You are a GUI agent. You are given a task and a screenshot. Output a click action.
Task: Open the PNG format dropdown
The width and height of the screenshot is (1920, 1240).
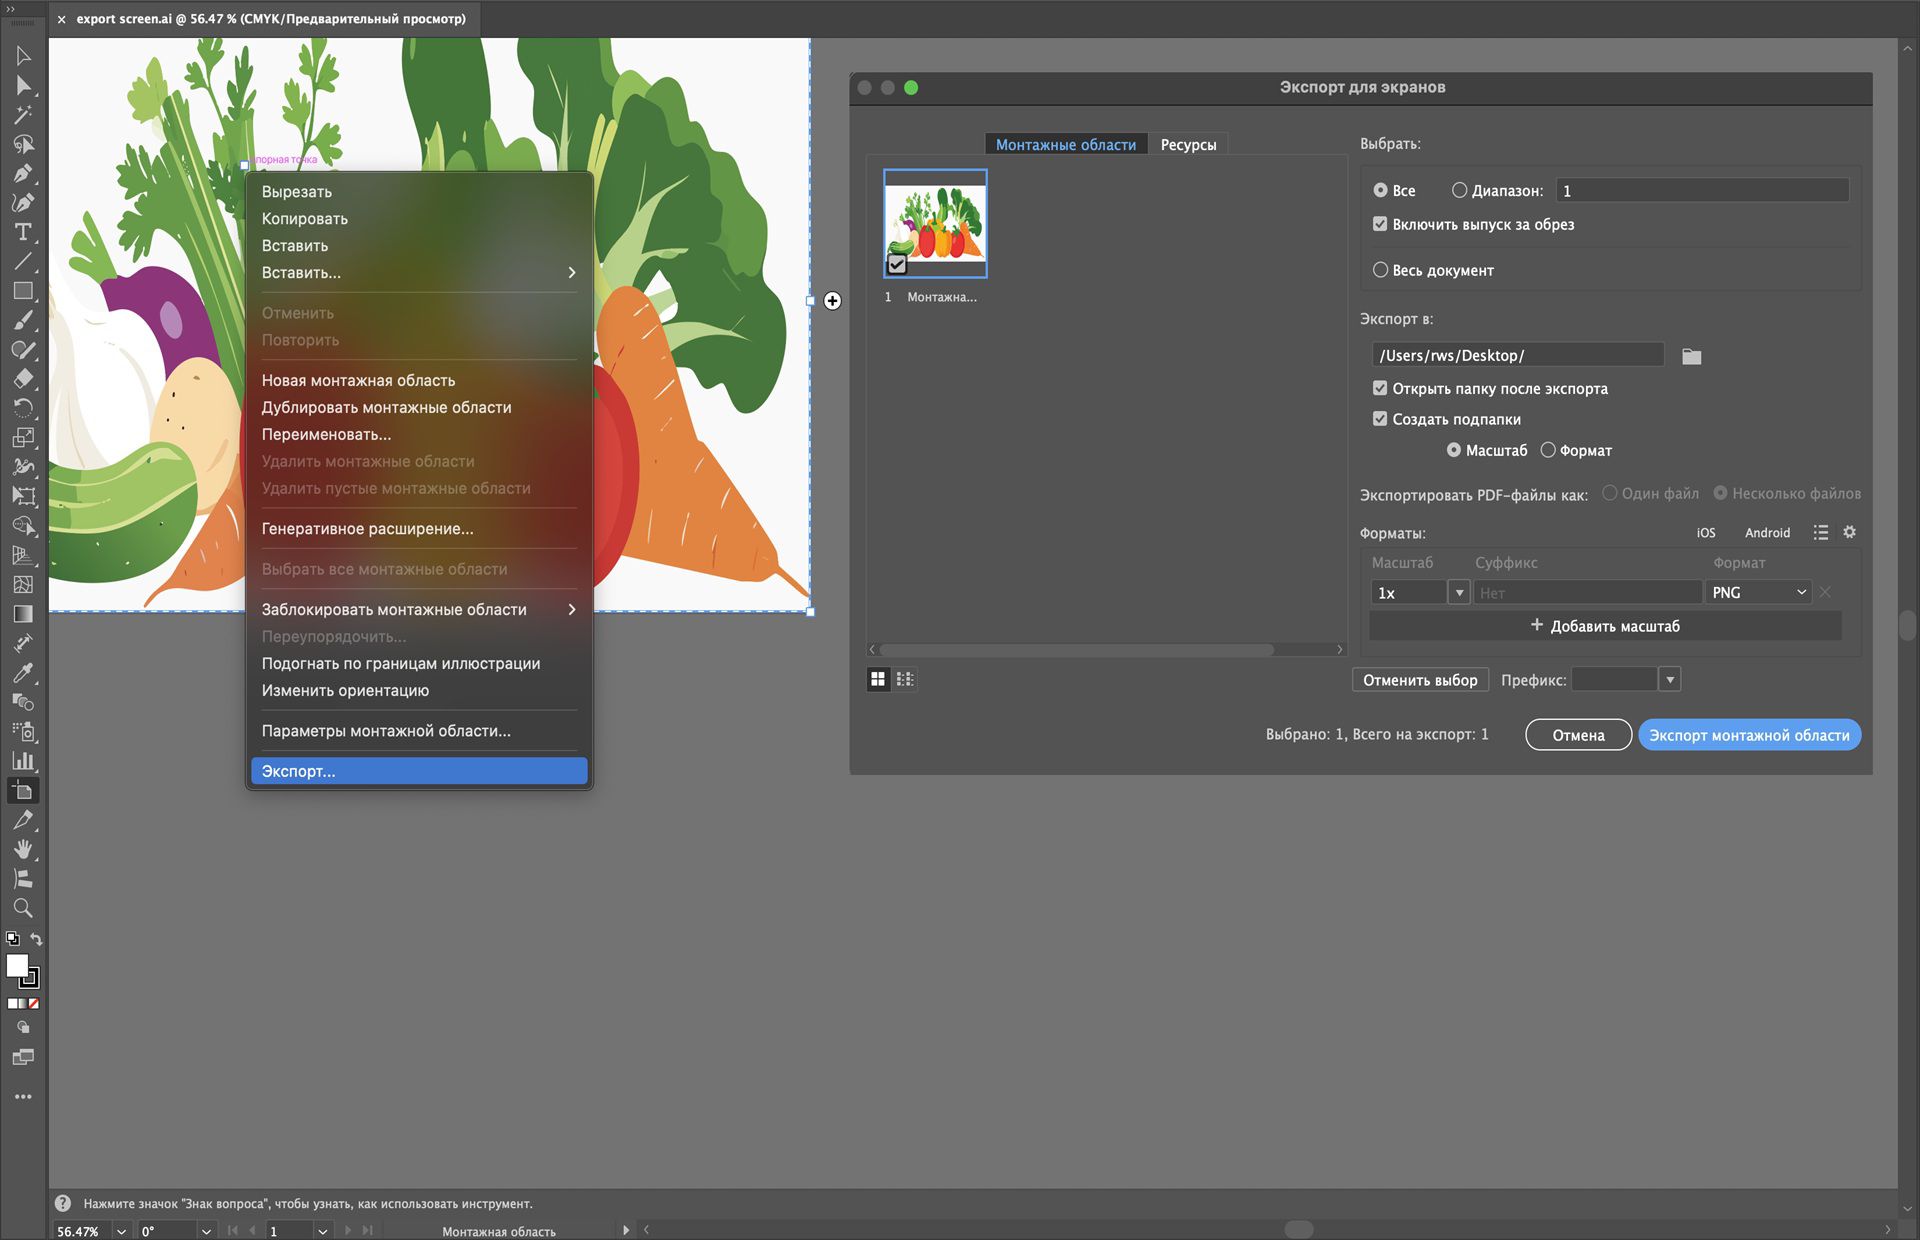[1758, 593]
